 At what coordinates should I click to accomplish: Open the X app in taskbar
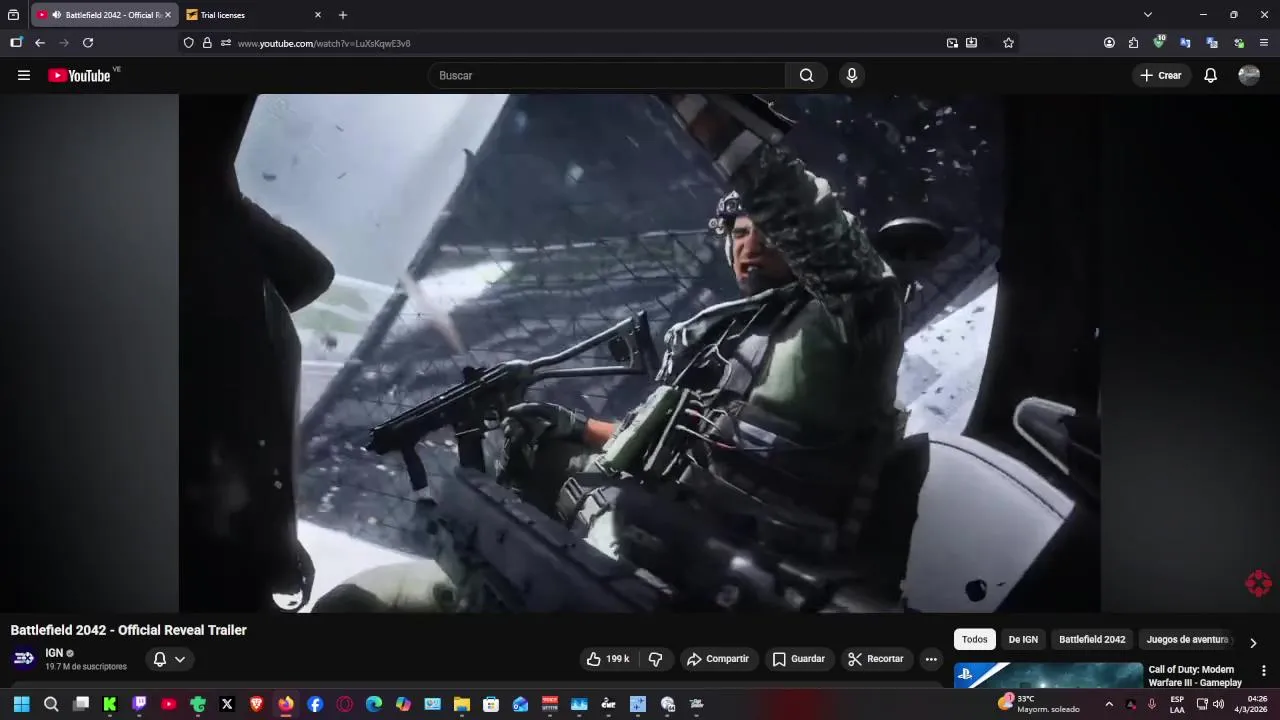tap(227, 704)
